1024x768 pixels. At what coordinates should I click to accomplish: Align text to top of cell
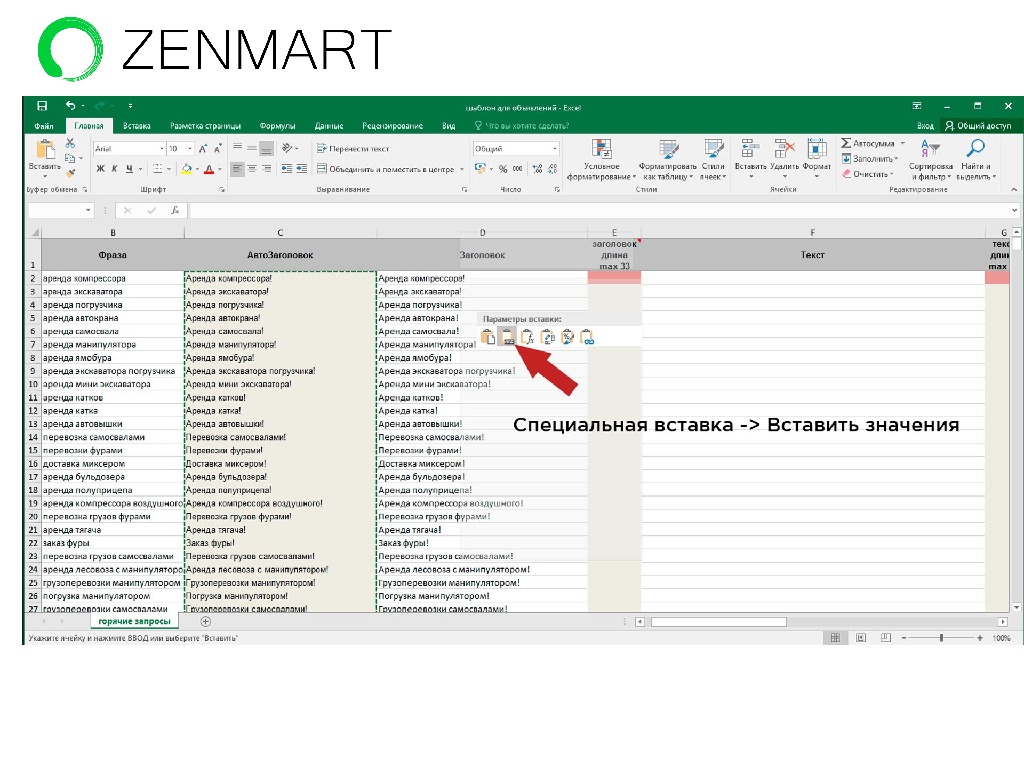pyautogui.click(x=238, y=148)
